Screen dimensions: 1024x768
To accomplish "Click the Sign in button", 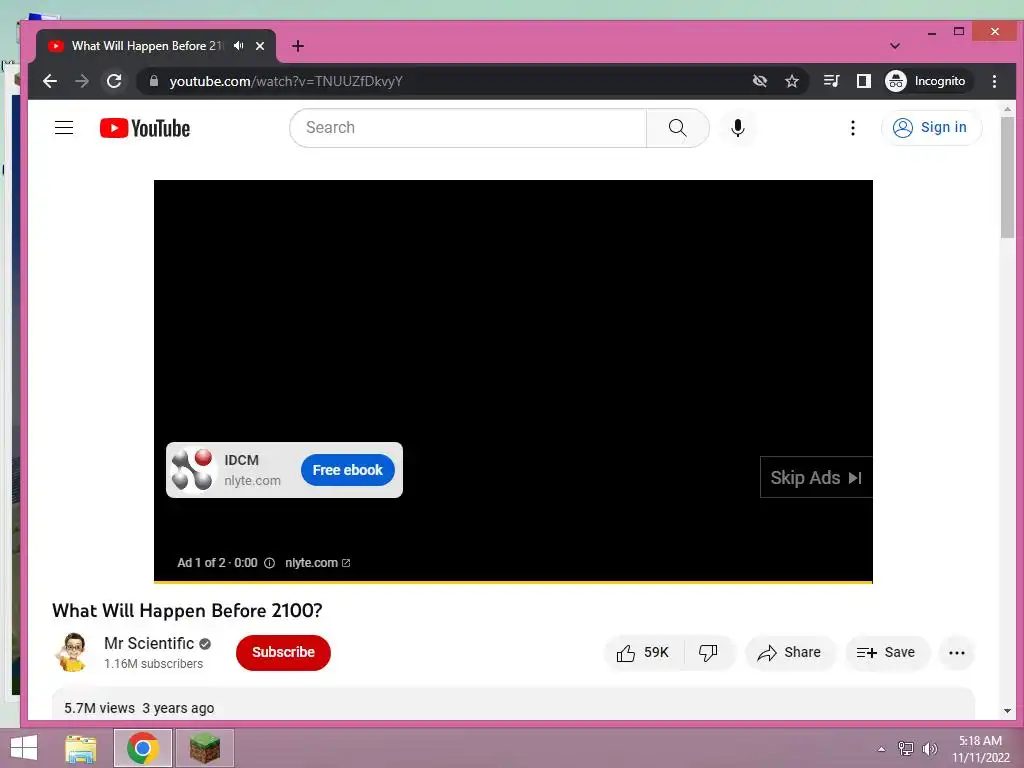I will 931,127.
